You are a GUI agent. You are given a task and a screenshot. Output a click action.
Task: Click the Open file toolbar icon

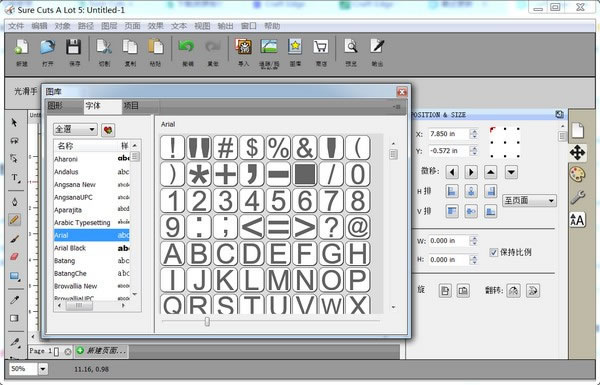(47, 47)
